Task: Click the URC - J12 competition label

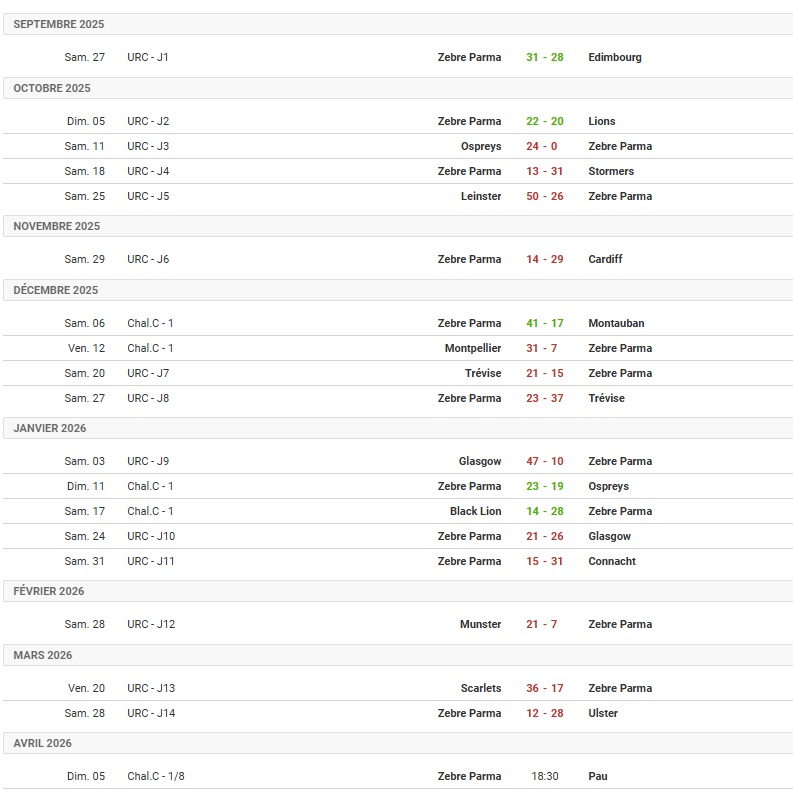Action: 151,625
